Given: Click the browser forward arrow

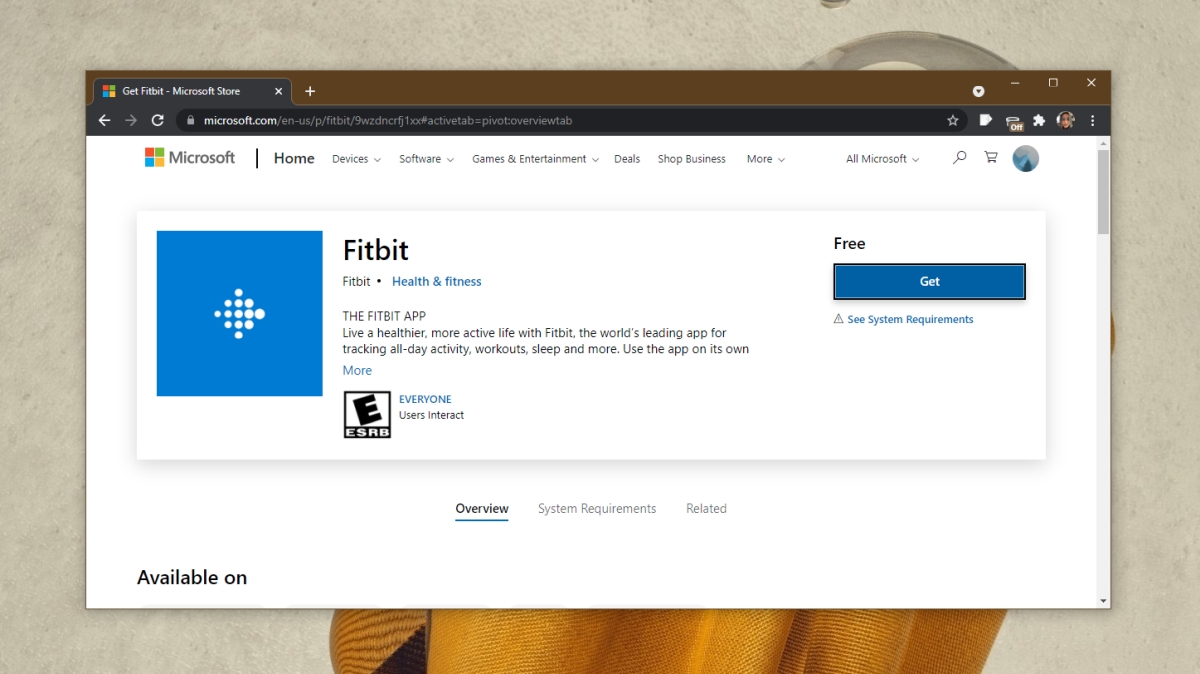Looking at the screenshot, I should point(131,120).
